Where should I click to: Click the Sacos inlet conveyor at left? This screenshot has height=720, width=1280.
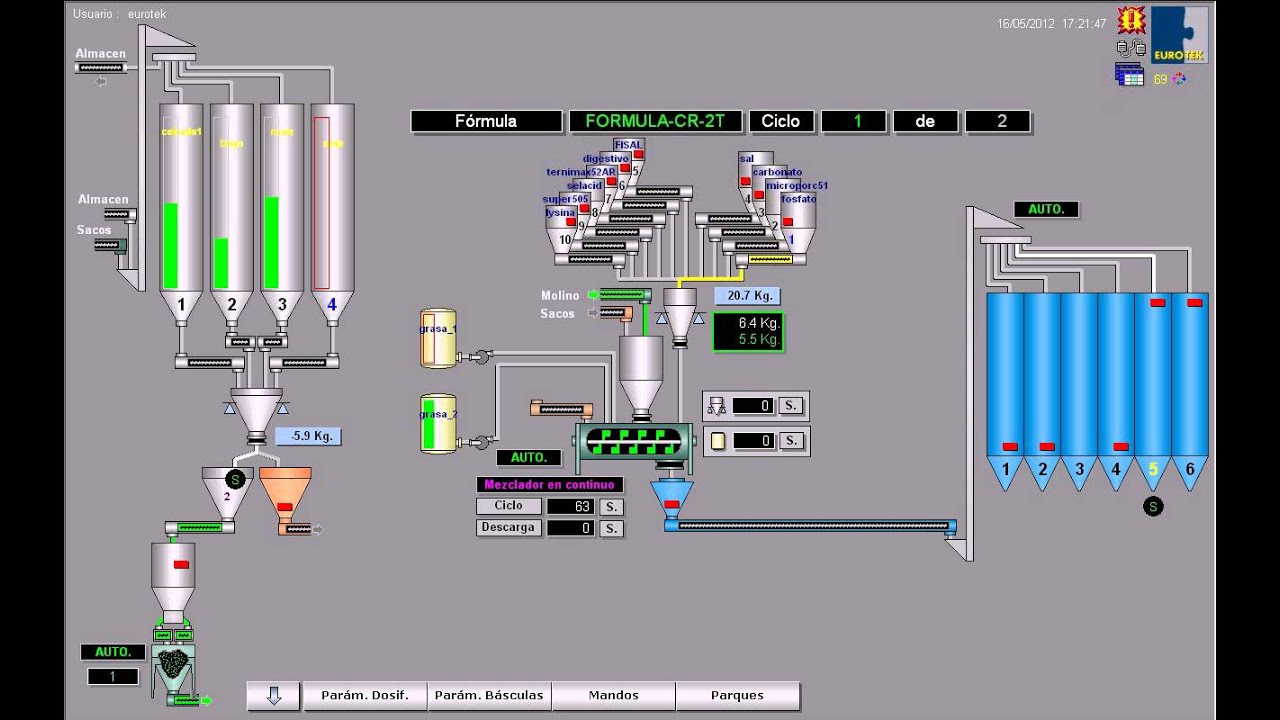110,245
